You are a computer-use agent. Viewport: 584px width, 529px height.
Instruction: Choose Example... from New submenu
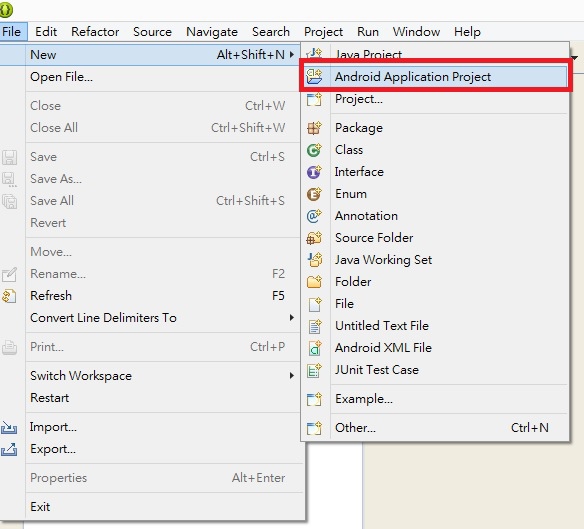435,399
